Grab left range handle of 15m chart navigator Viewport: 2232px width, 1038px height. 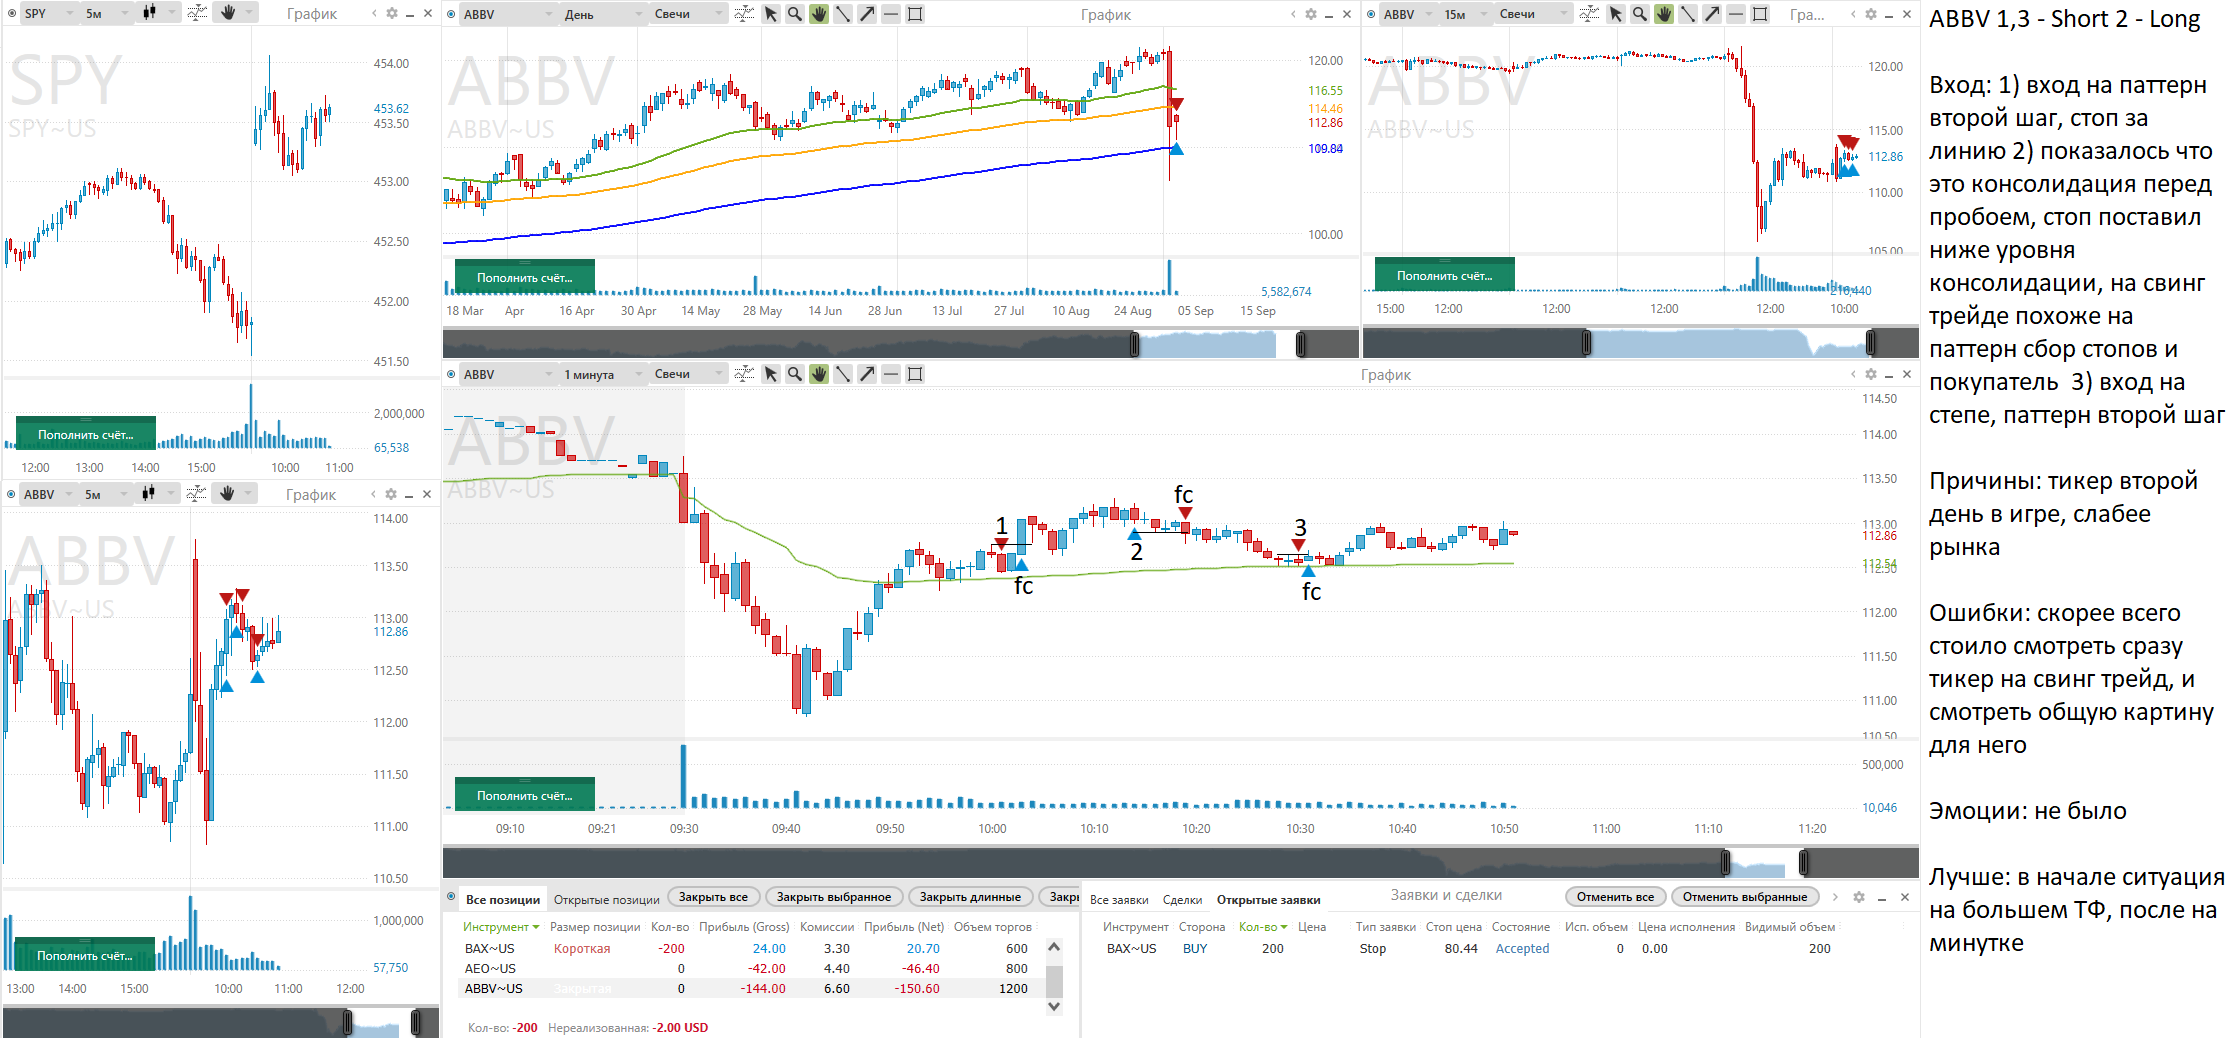click(x=1586, y=344)
